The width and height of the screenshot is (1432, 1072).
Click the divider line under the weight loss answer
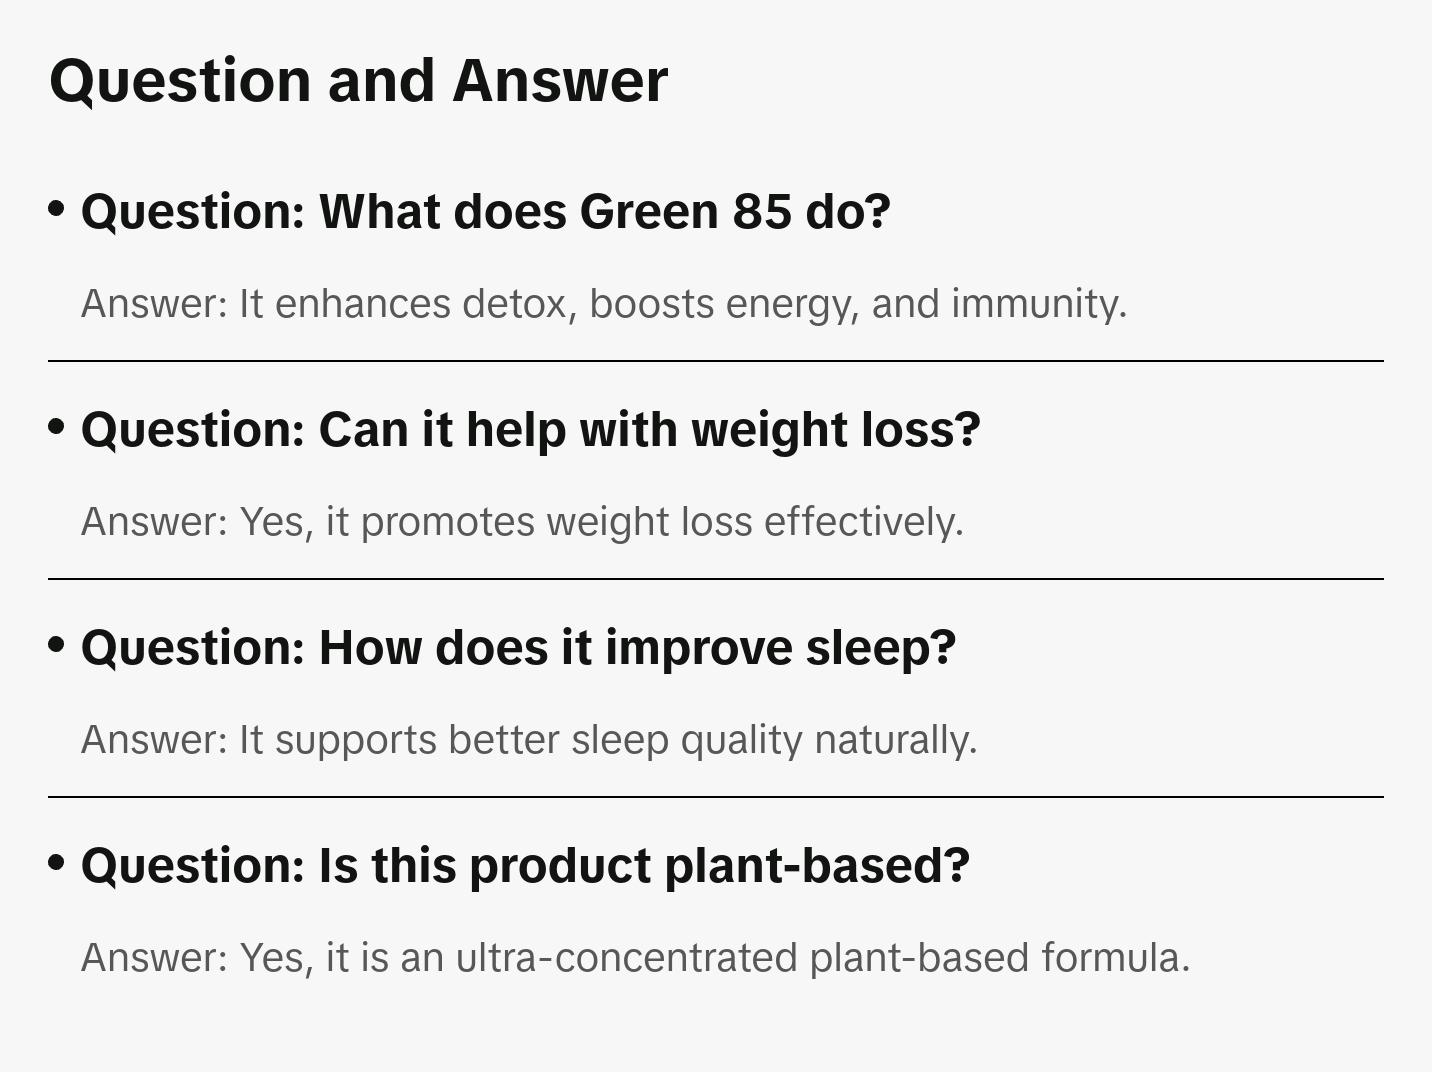point(715,579)
